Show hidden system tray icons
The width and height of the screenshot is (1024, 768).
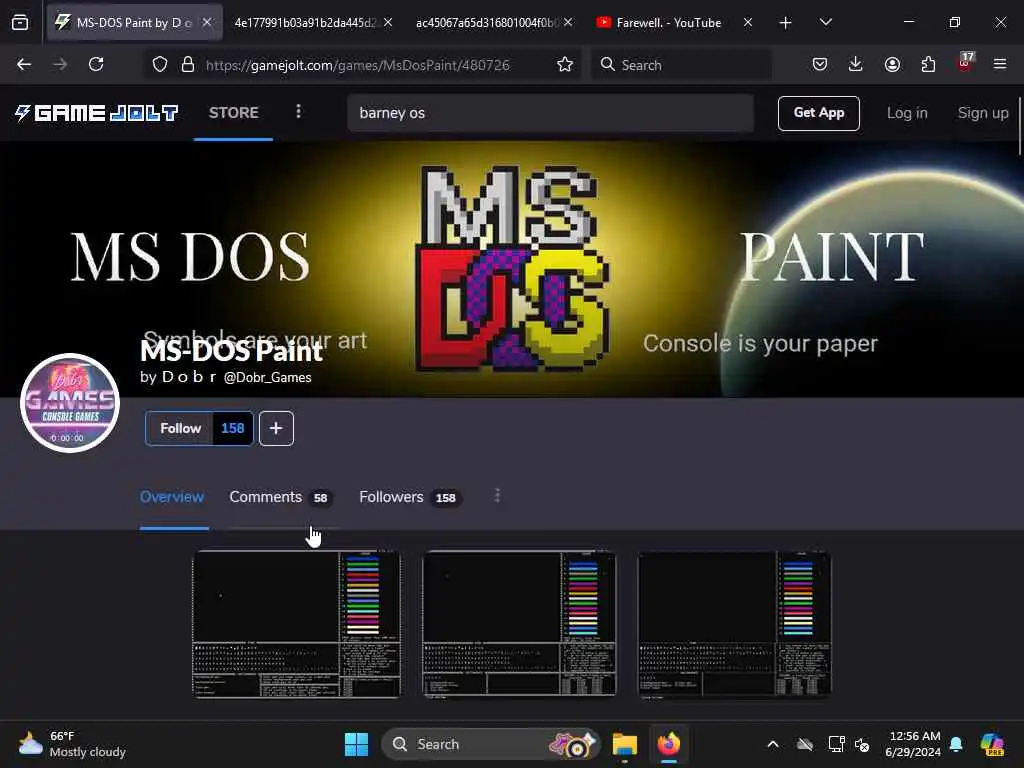773,744
